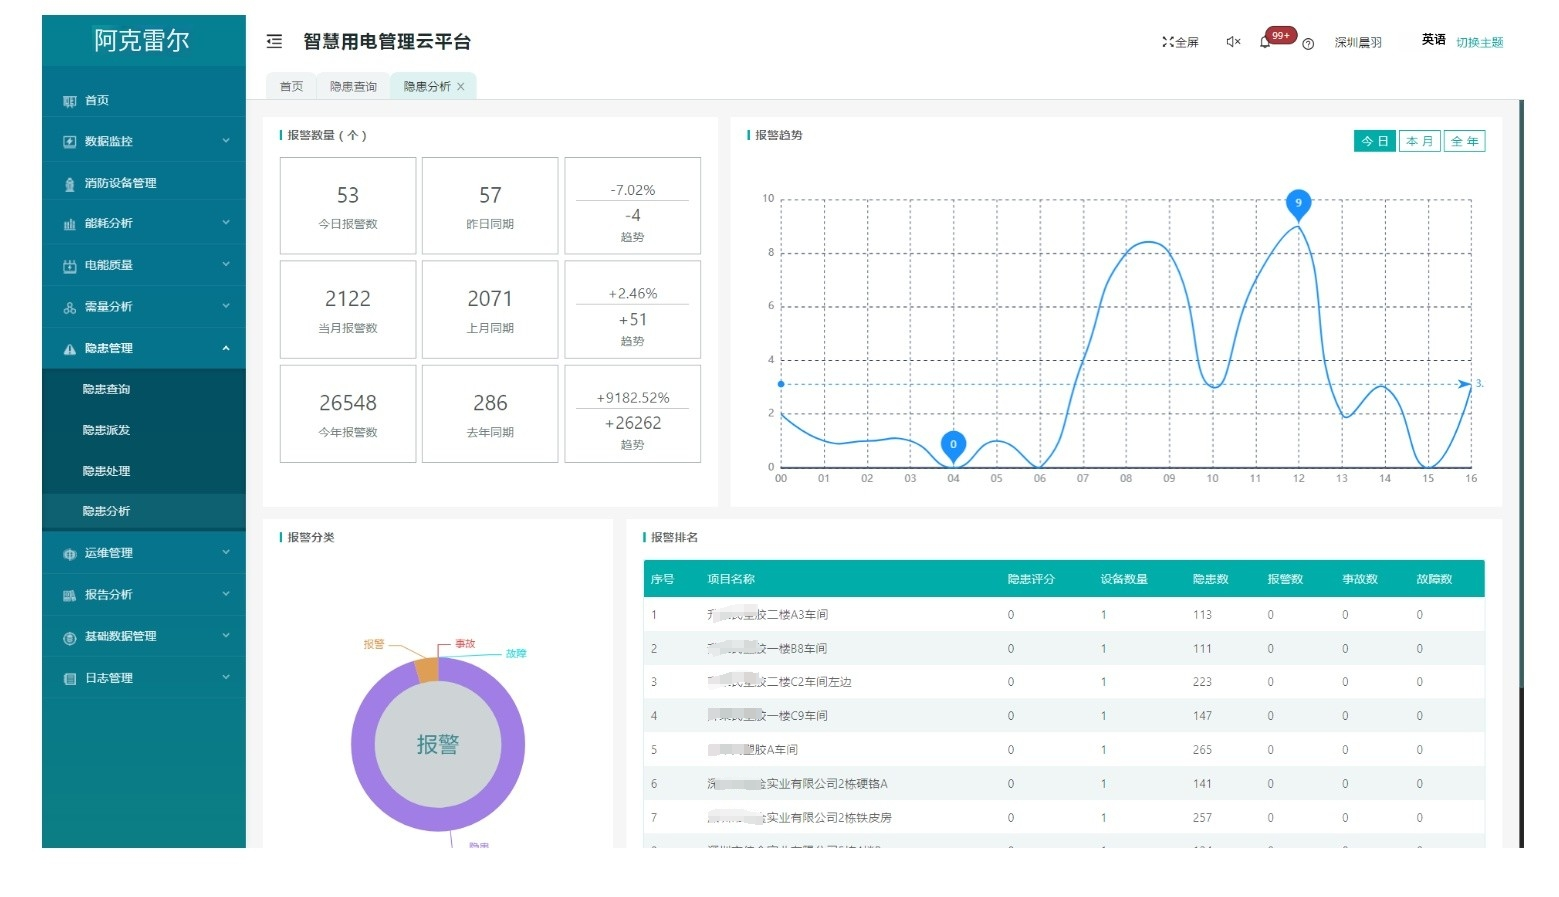
Task: Click the 故障 label on donut chart
Action: pyautogui.click(x=516, y=654)
